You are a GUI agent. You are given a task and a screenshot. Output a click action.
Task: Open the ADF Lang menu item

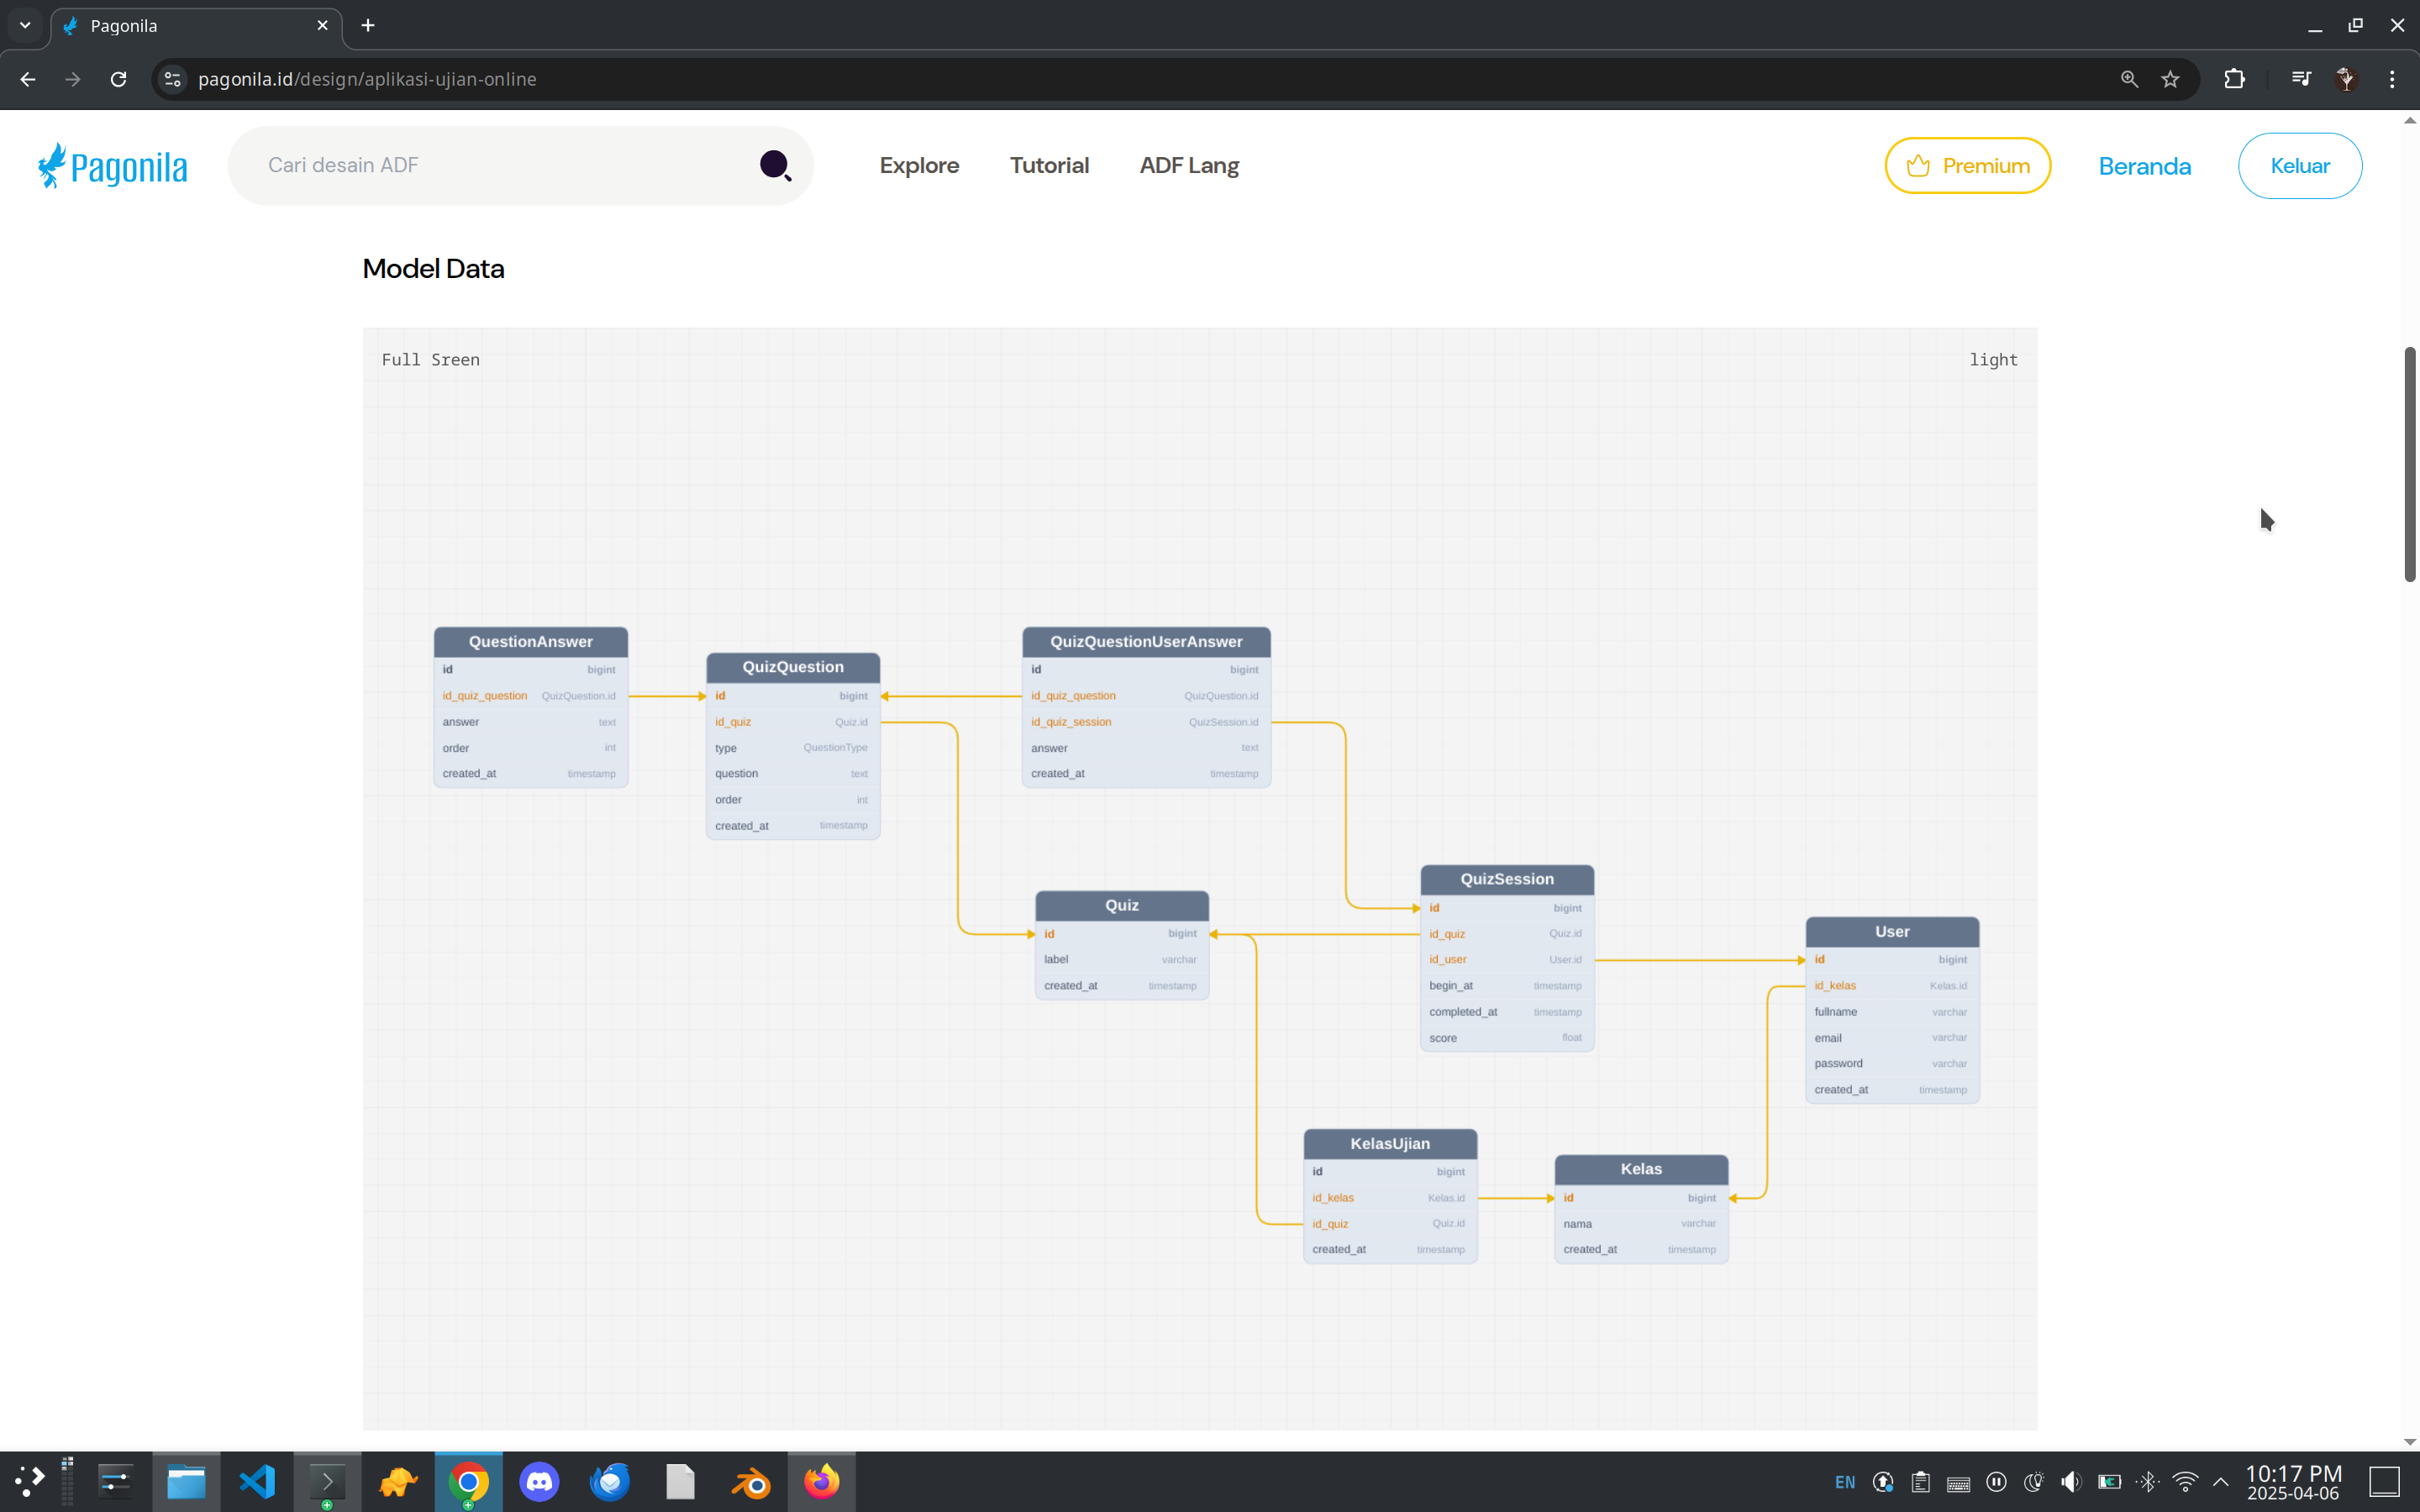click(x=1188, y=166)
